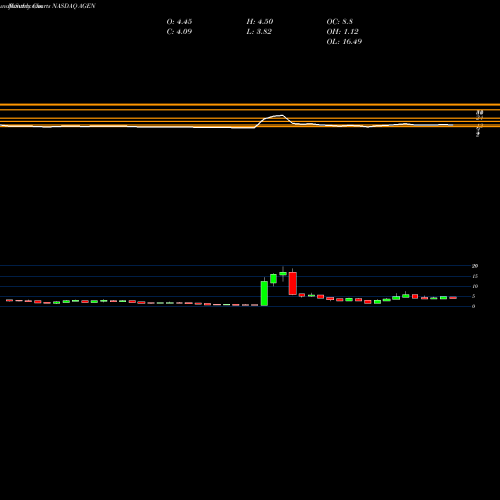Click the low price text L: 3.82
The height and width of the screenshot is (500, 500).
coord(259,32)
